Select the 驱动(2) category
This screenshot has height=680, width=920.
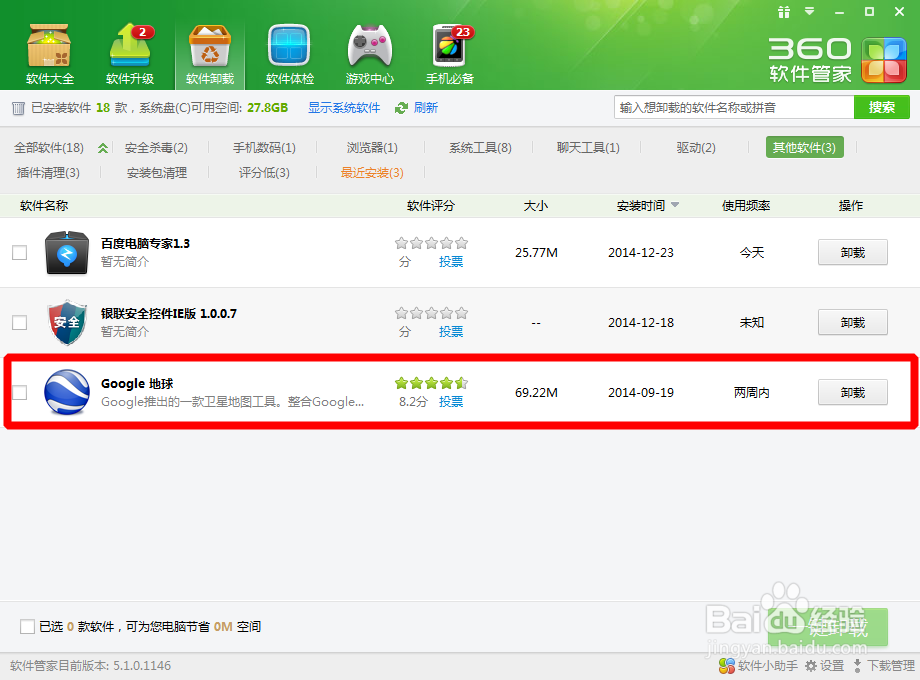tap(696, 148)
